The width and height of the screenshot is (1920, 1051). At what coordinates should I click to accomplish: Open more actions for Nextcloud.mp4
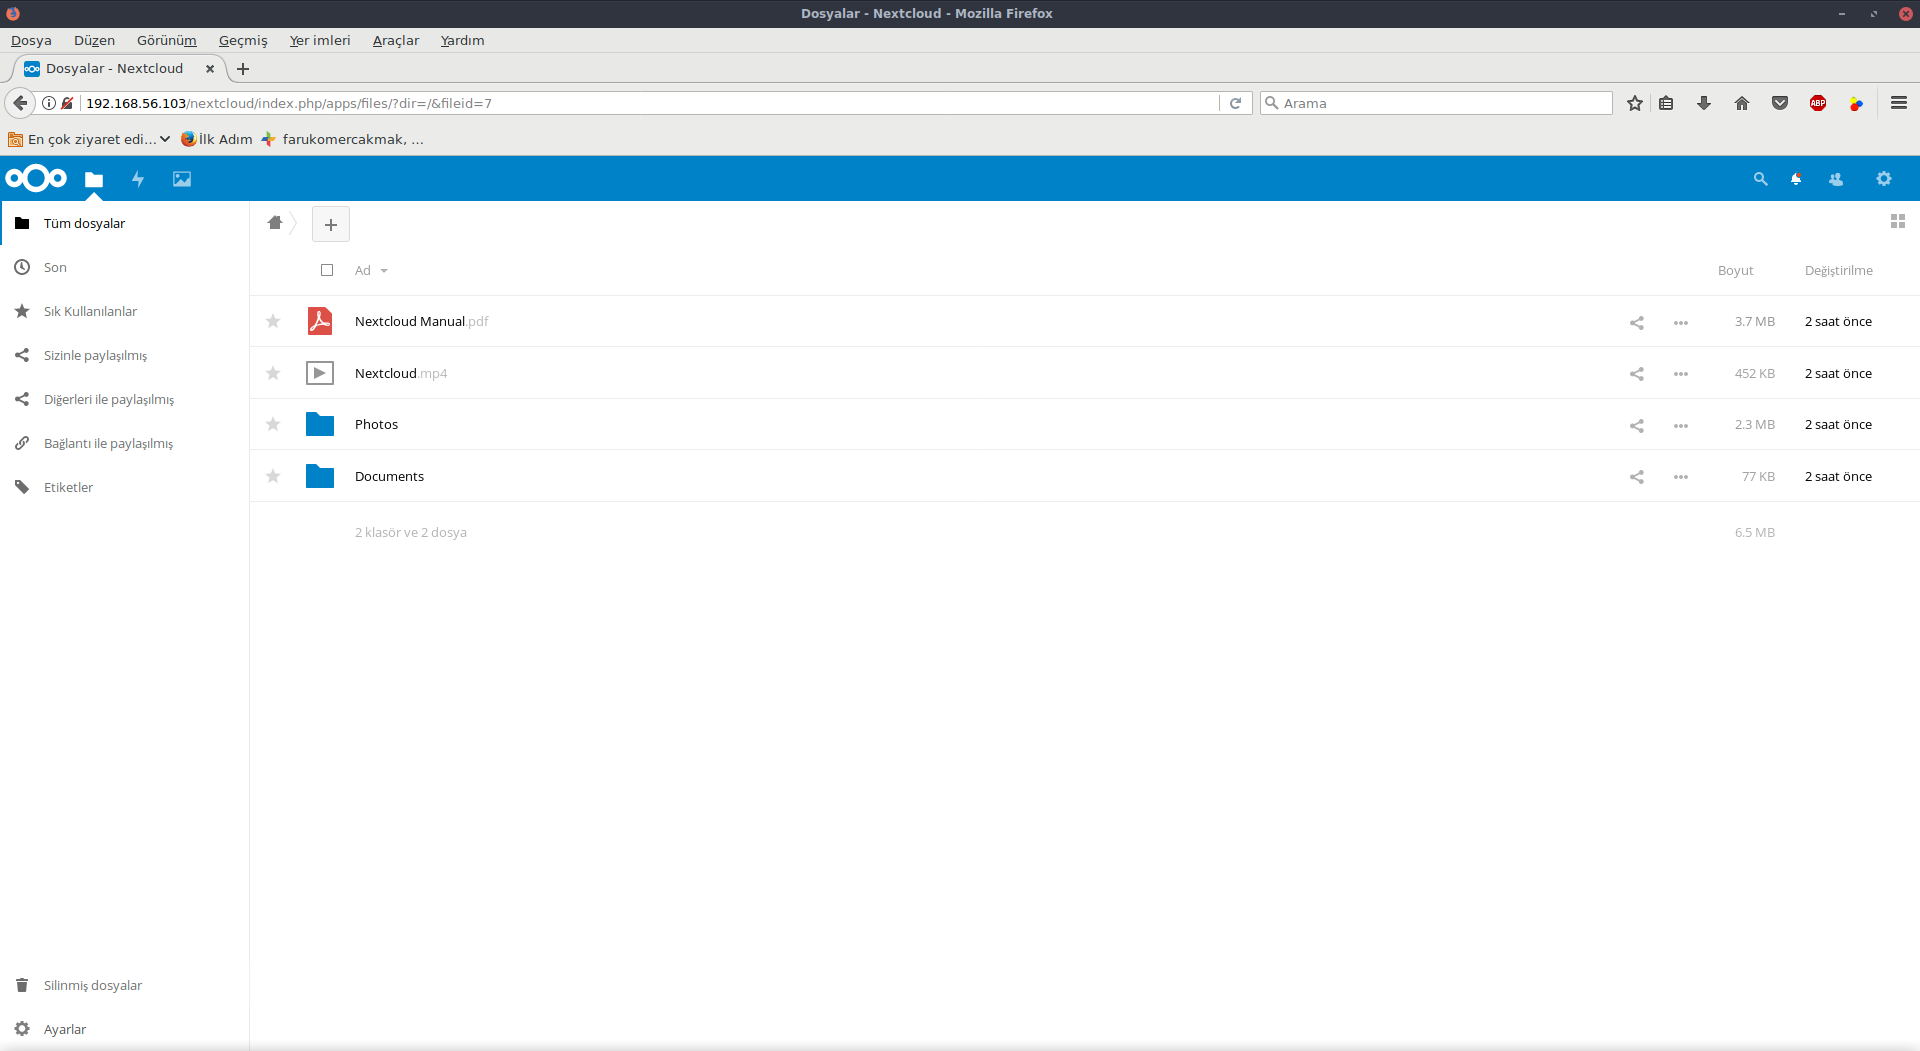point(1681,374)
